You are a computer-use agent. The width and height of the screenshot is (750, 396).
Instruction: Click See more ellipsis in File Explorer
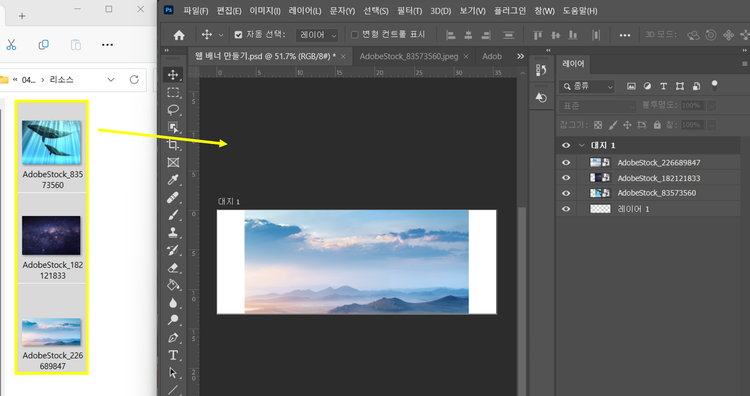pyautogui.click(x=108, y=44)
